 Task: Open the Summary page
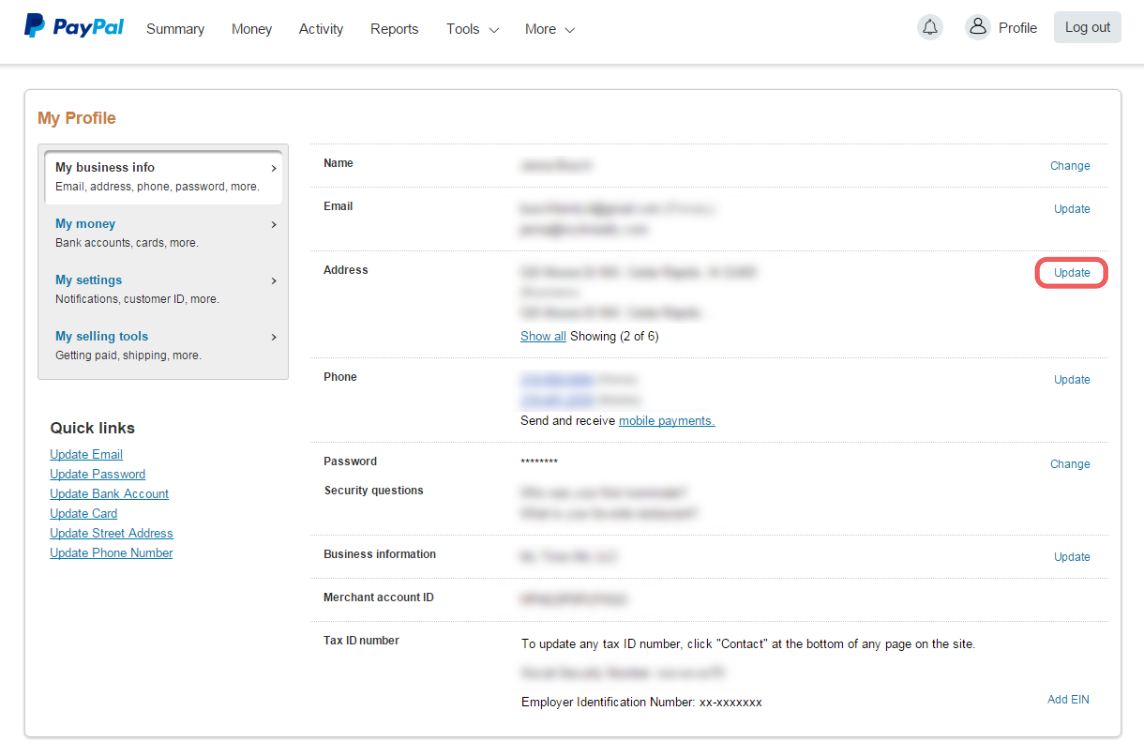[175, 29]
